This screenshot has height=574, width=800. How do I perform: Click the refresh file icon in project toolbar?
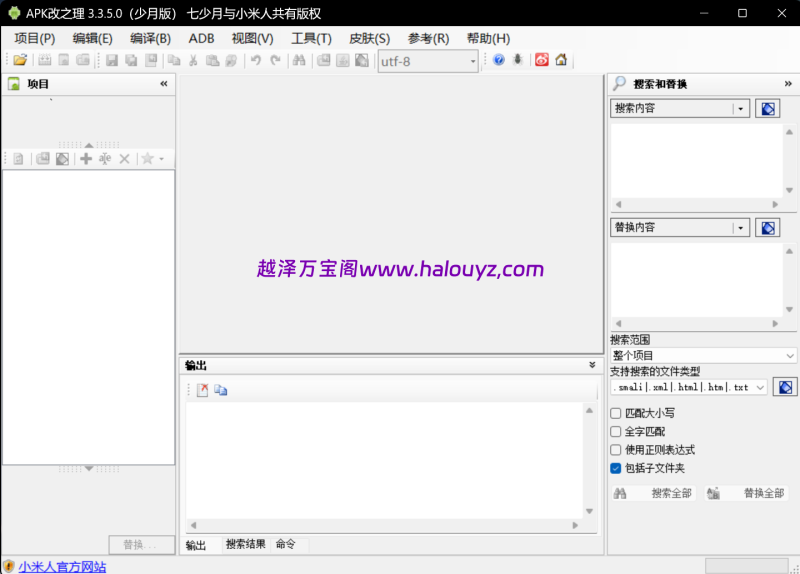[x=18, y=159]
